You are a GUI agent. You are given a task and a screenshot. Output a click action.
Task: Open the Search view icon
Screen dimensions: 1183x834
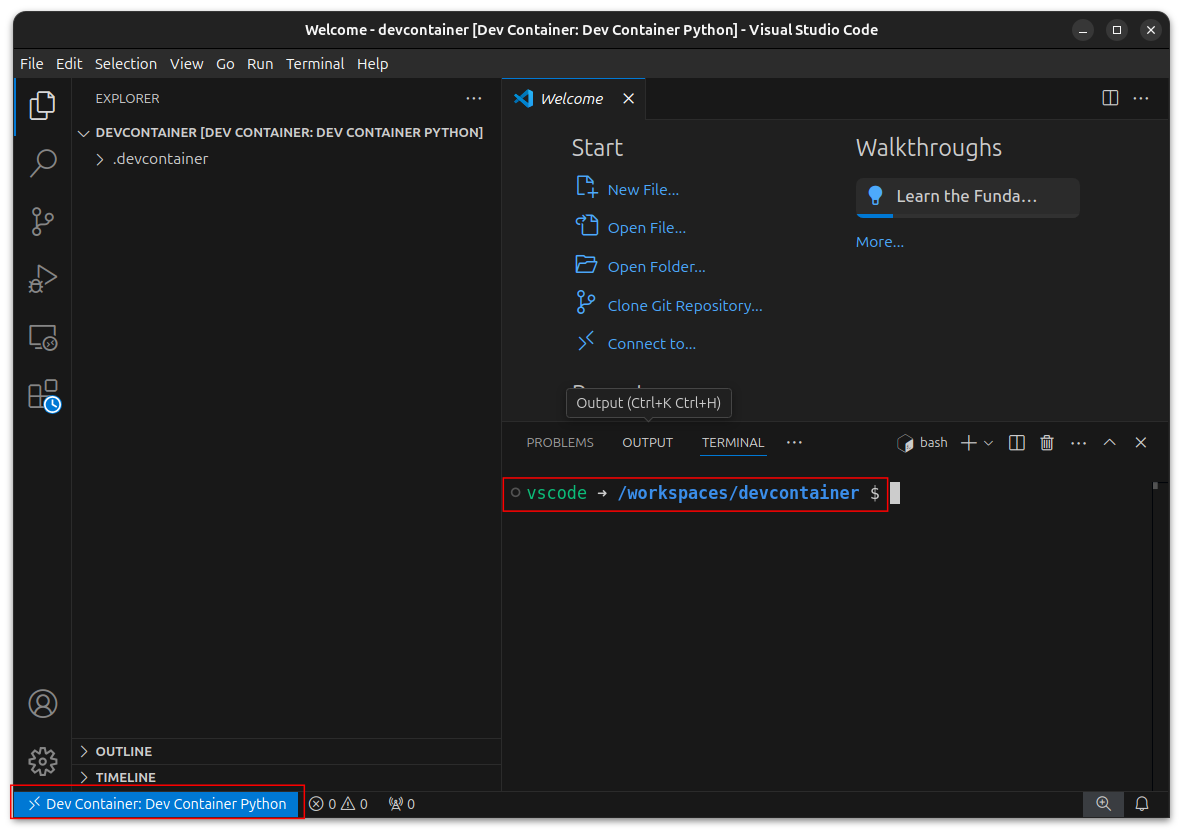[x=42, y=163]
